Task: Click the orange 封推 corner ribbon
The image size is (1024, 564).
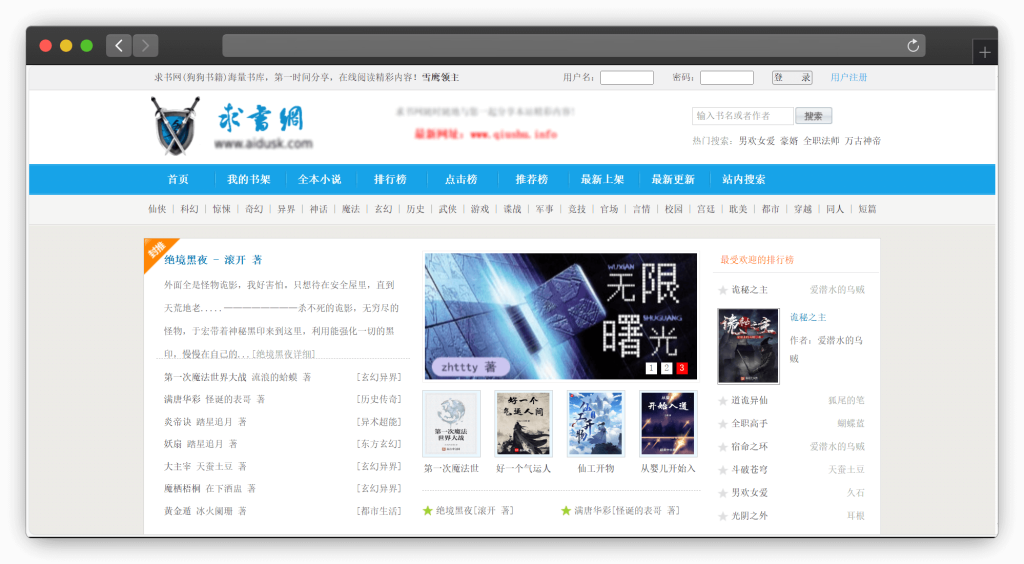Action: [x=158, y=251]
